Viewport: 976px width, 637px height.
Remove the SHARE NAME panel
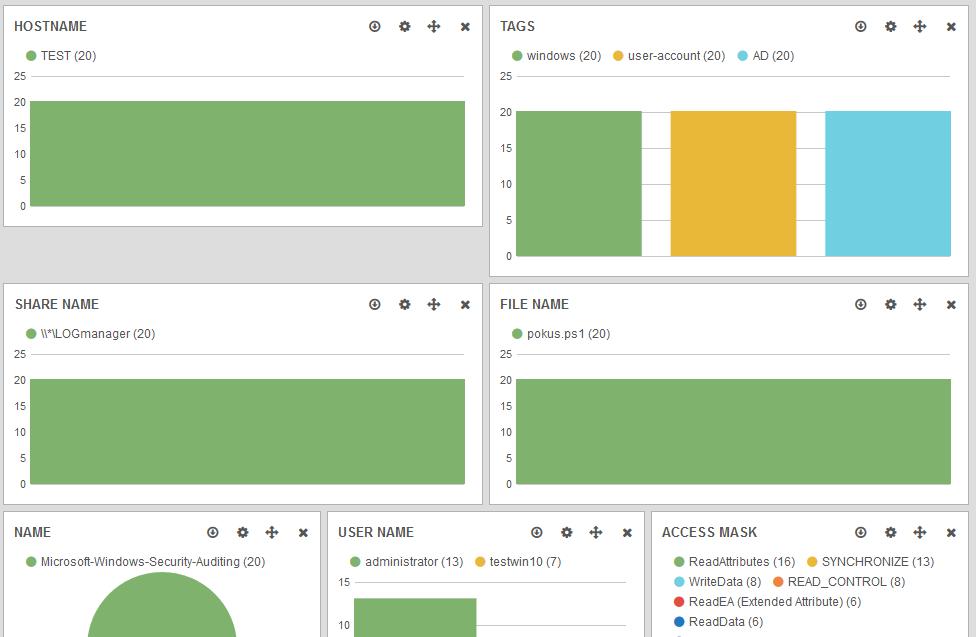465,304
